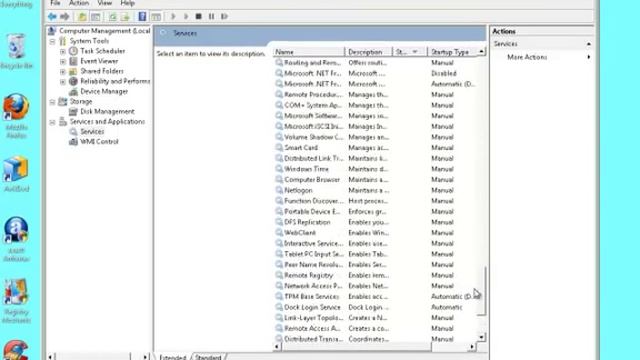This screenshot has width=640, height=360.
Task: Sort by the Startup Type column header
Action: tap(453, 52)
